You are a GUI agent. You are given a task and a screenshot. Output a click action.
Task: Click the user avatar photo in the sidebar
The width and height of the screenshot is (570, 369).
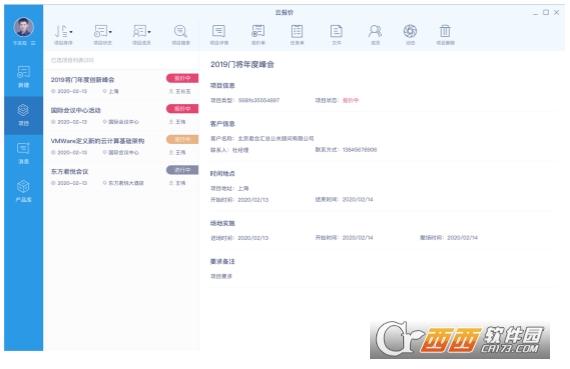point(24,27)
